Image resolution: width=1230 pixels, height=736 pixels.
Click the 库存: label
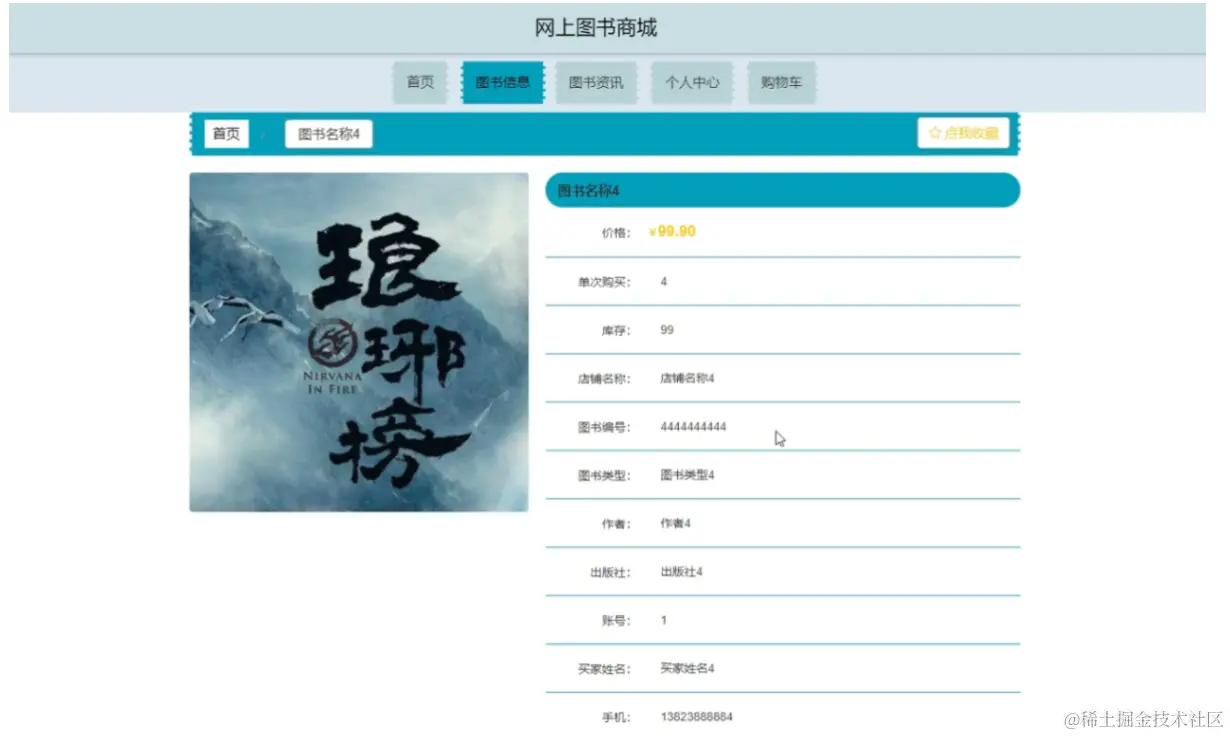pos(616,330)
